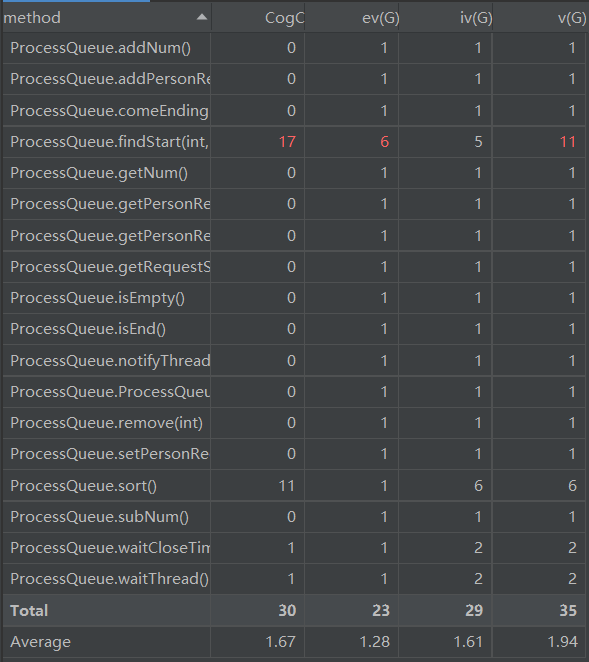
Task: Click the ProcessQueue.waitThread() entry
Action: pyautogui.click(x=109, y=579)
